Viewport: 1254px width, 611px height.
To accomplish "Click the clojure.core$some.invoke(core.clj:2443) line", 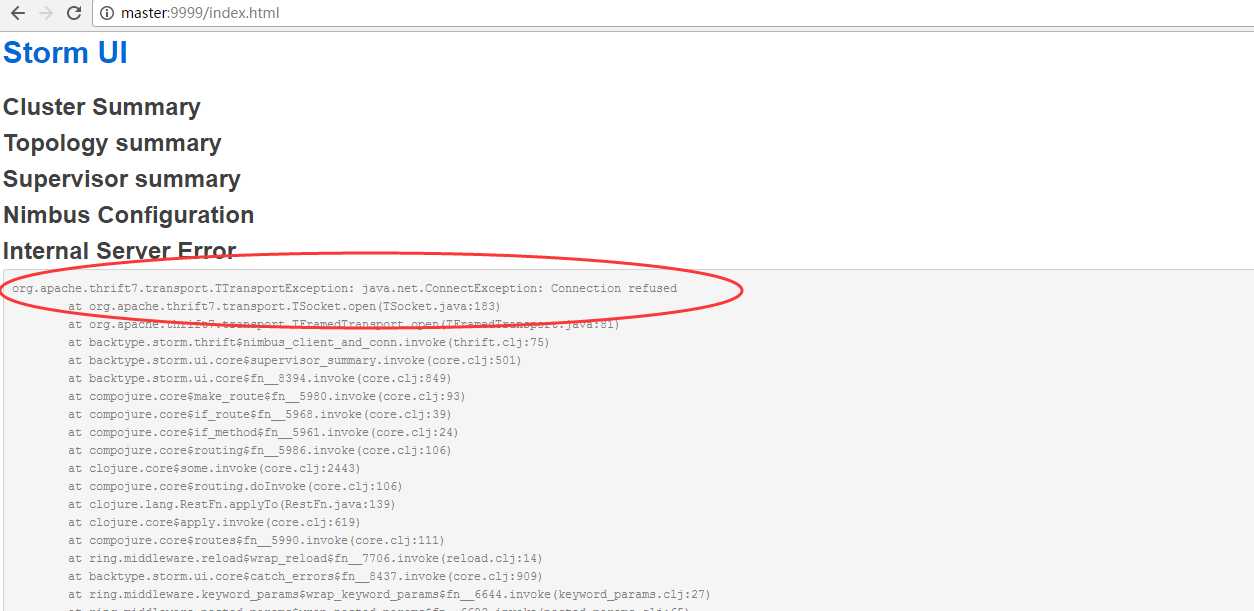I will point(215,468).
